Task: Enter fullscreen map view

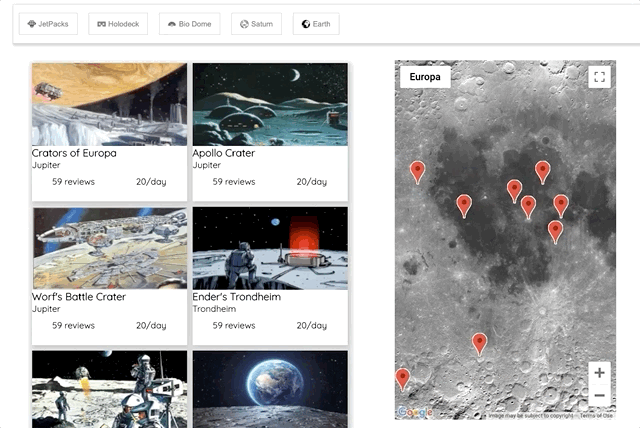Action: 599,77
